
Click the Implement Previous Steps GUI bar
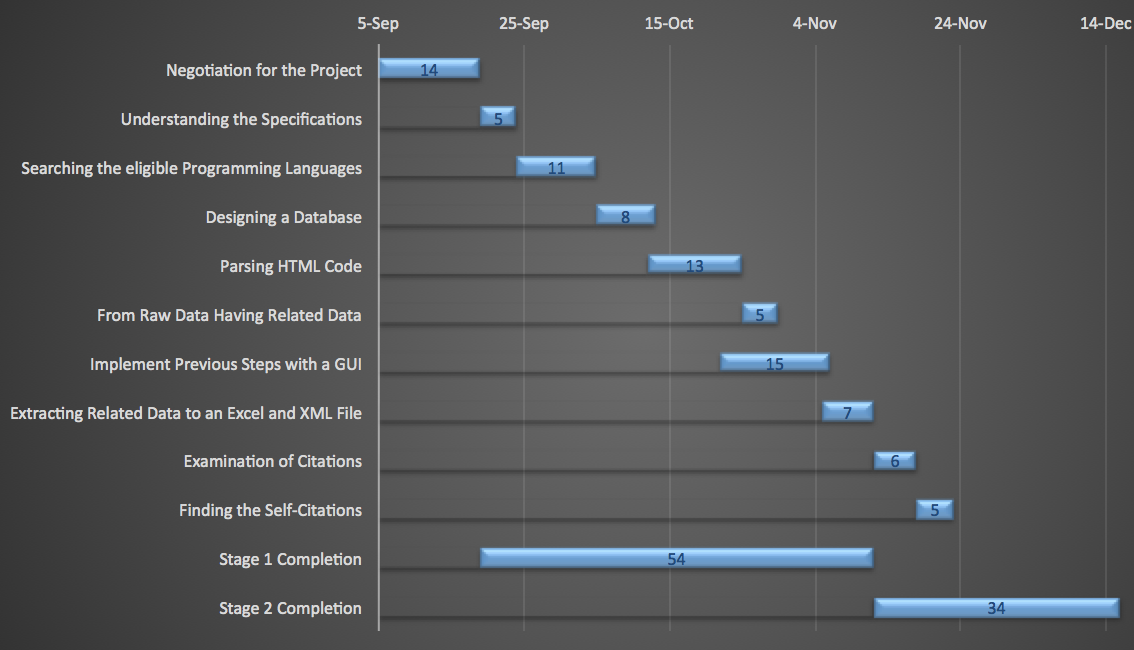(774, 363)
